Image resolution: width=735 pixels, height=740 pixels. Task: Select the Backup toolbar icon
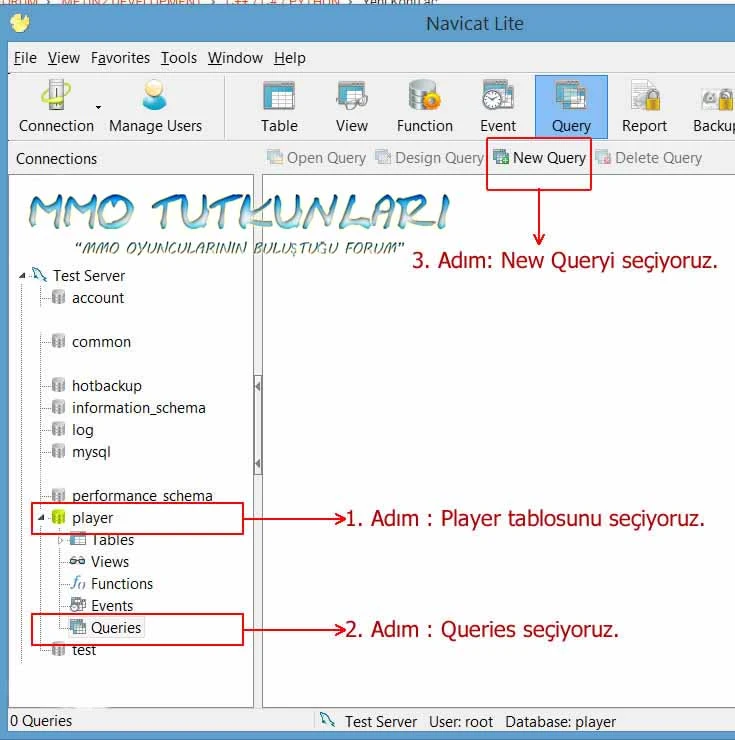click(714, 106)
